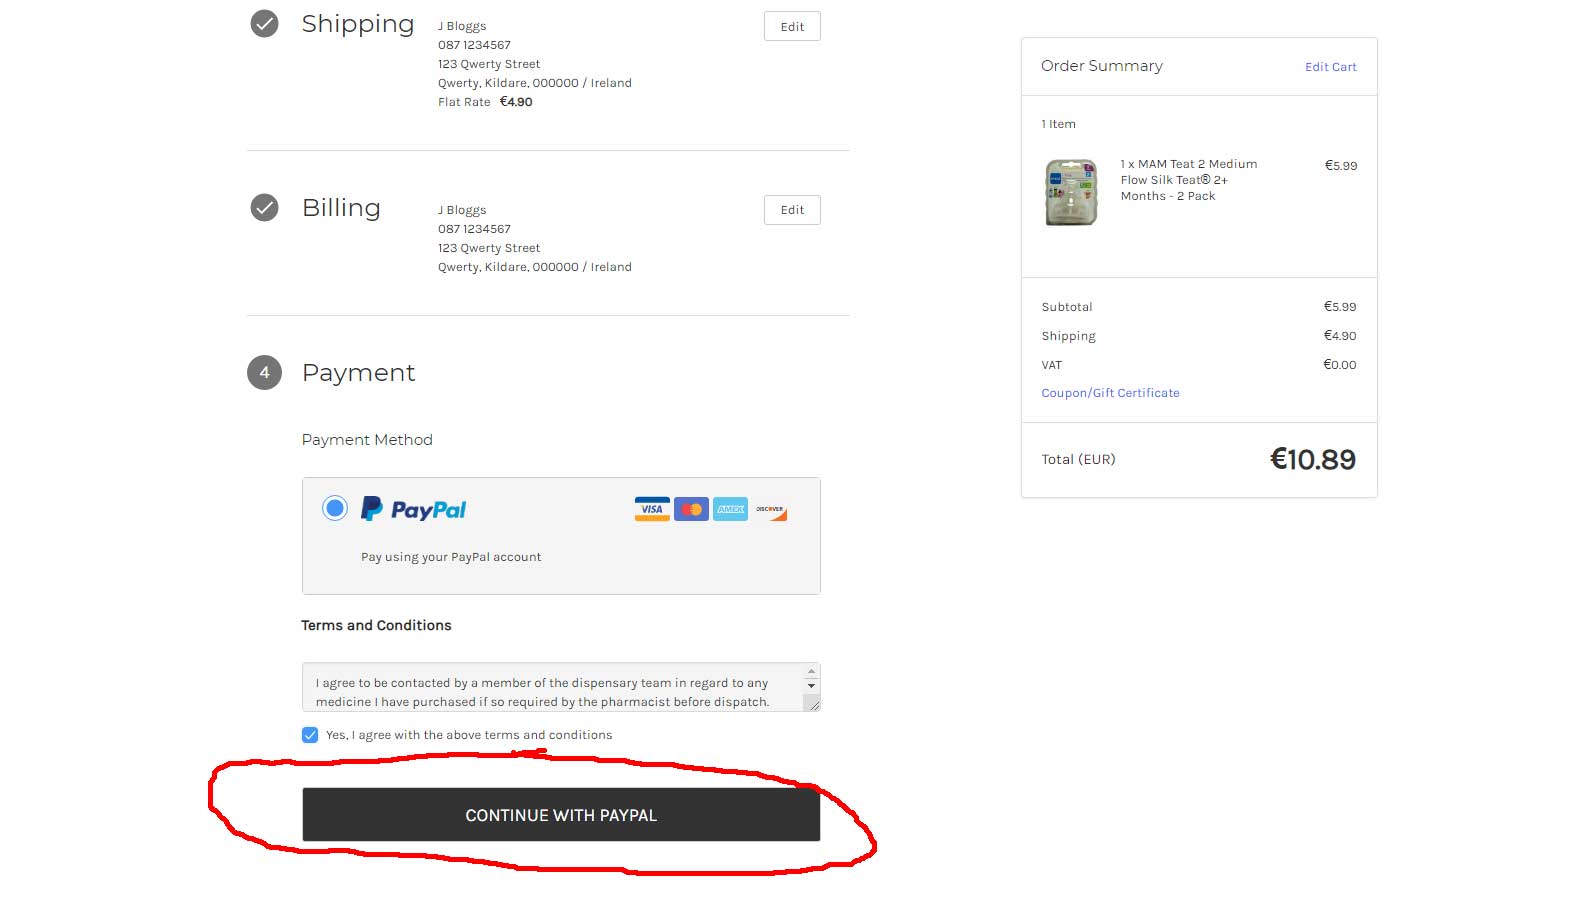Click the Mastercard card icon
The height and width of the screenshot is (897, 1579).
[691, 509]
